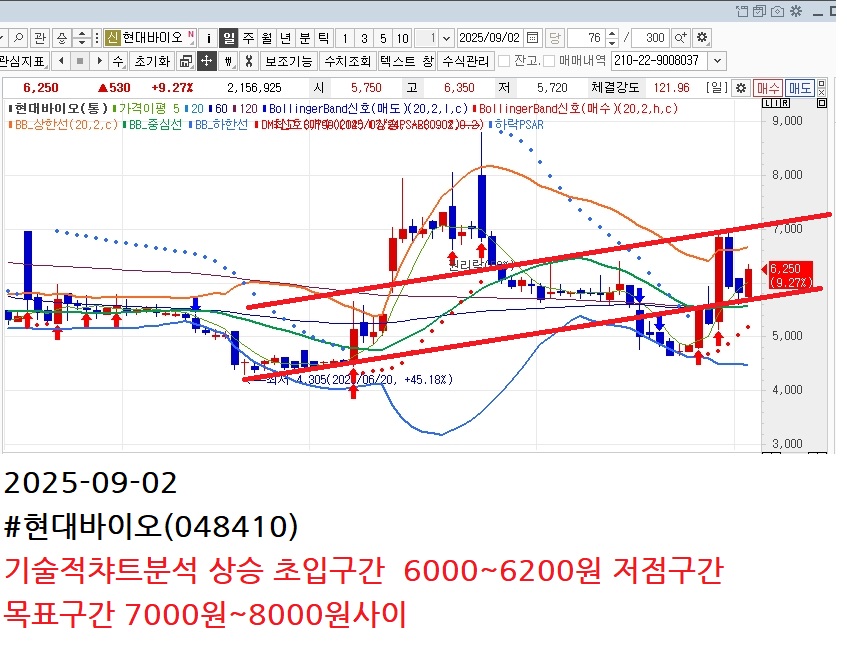Switch to minute 분 chart
This screenshot has height=647, width=847.
[305, 38]
